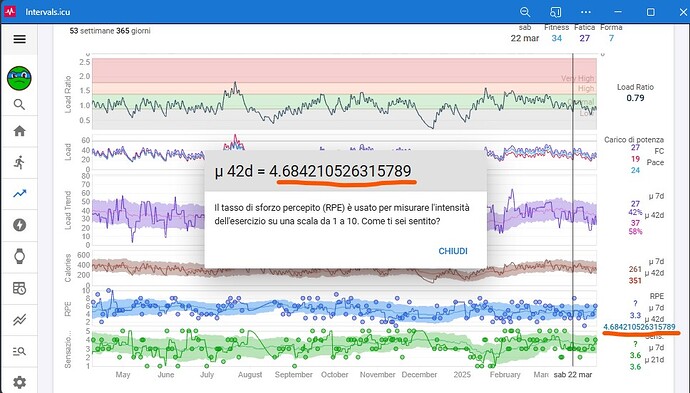Click the RPE label on right
690x393 pixels.
[x=657, y=296]
